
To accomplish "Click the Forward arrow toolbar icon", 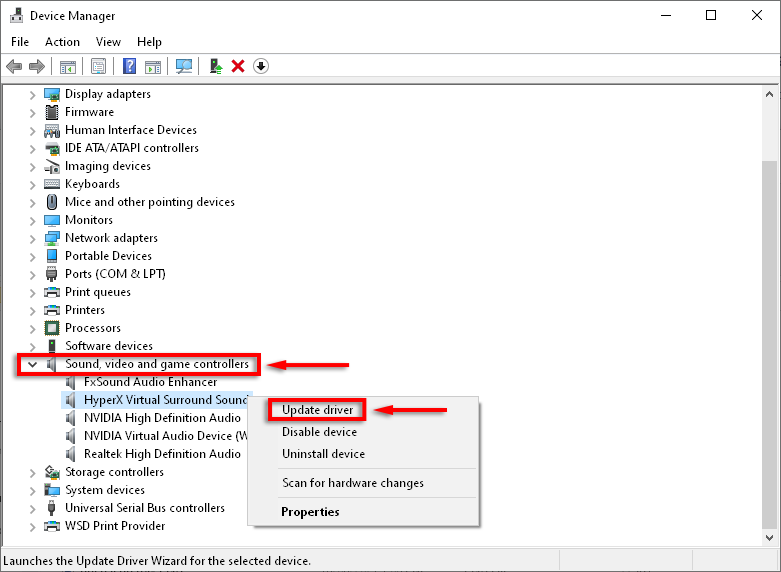I will [x=37, y=66].
